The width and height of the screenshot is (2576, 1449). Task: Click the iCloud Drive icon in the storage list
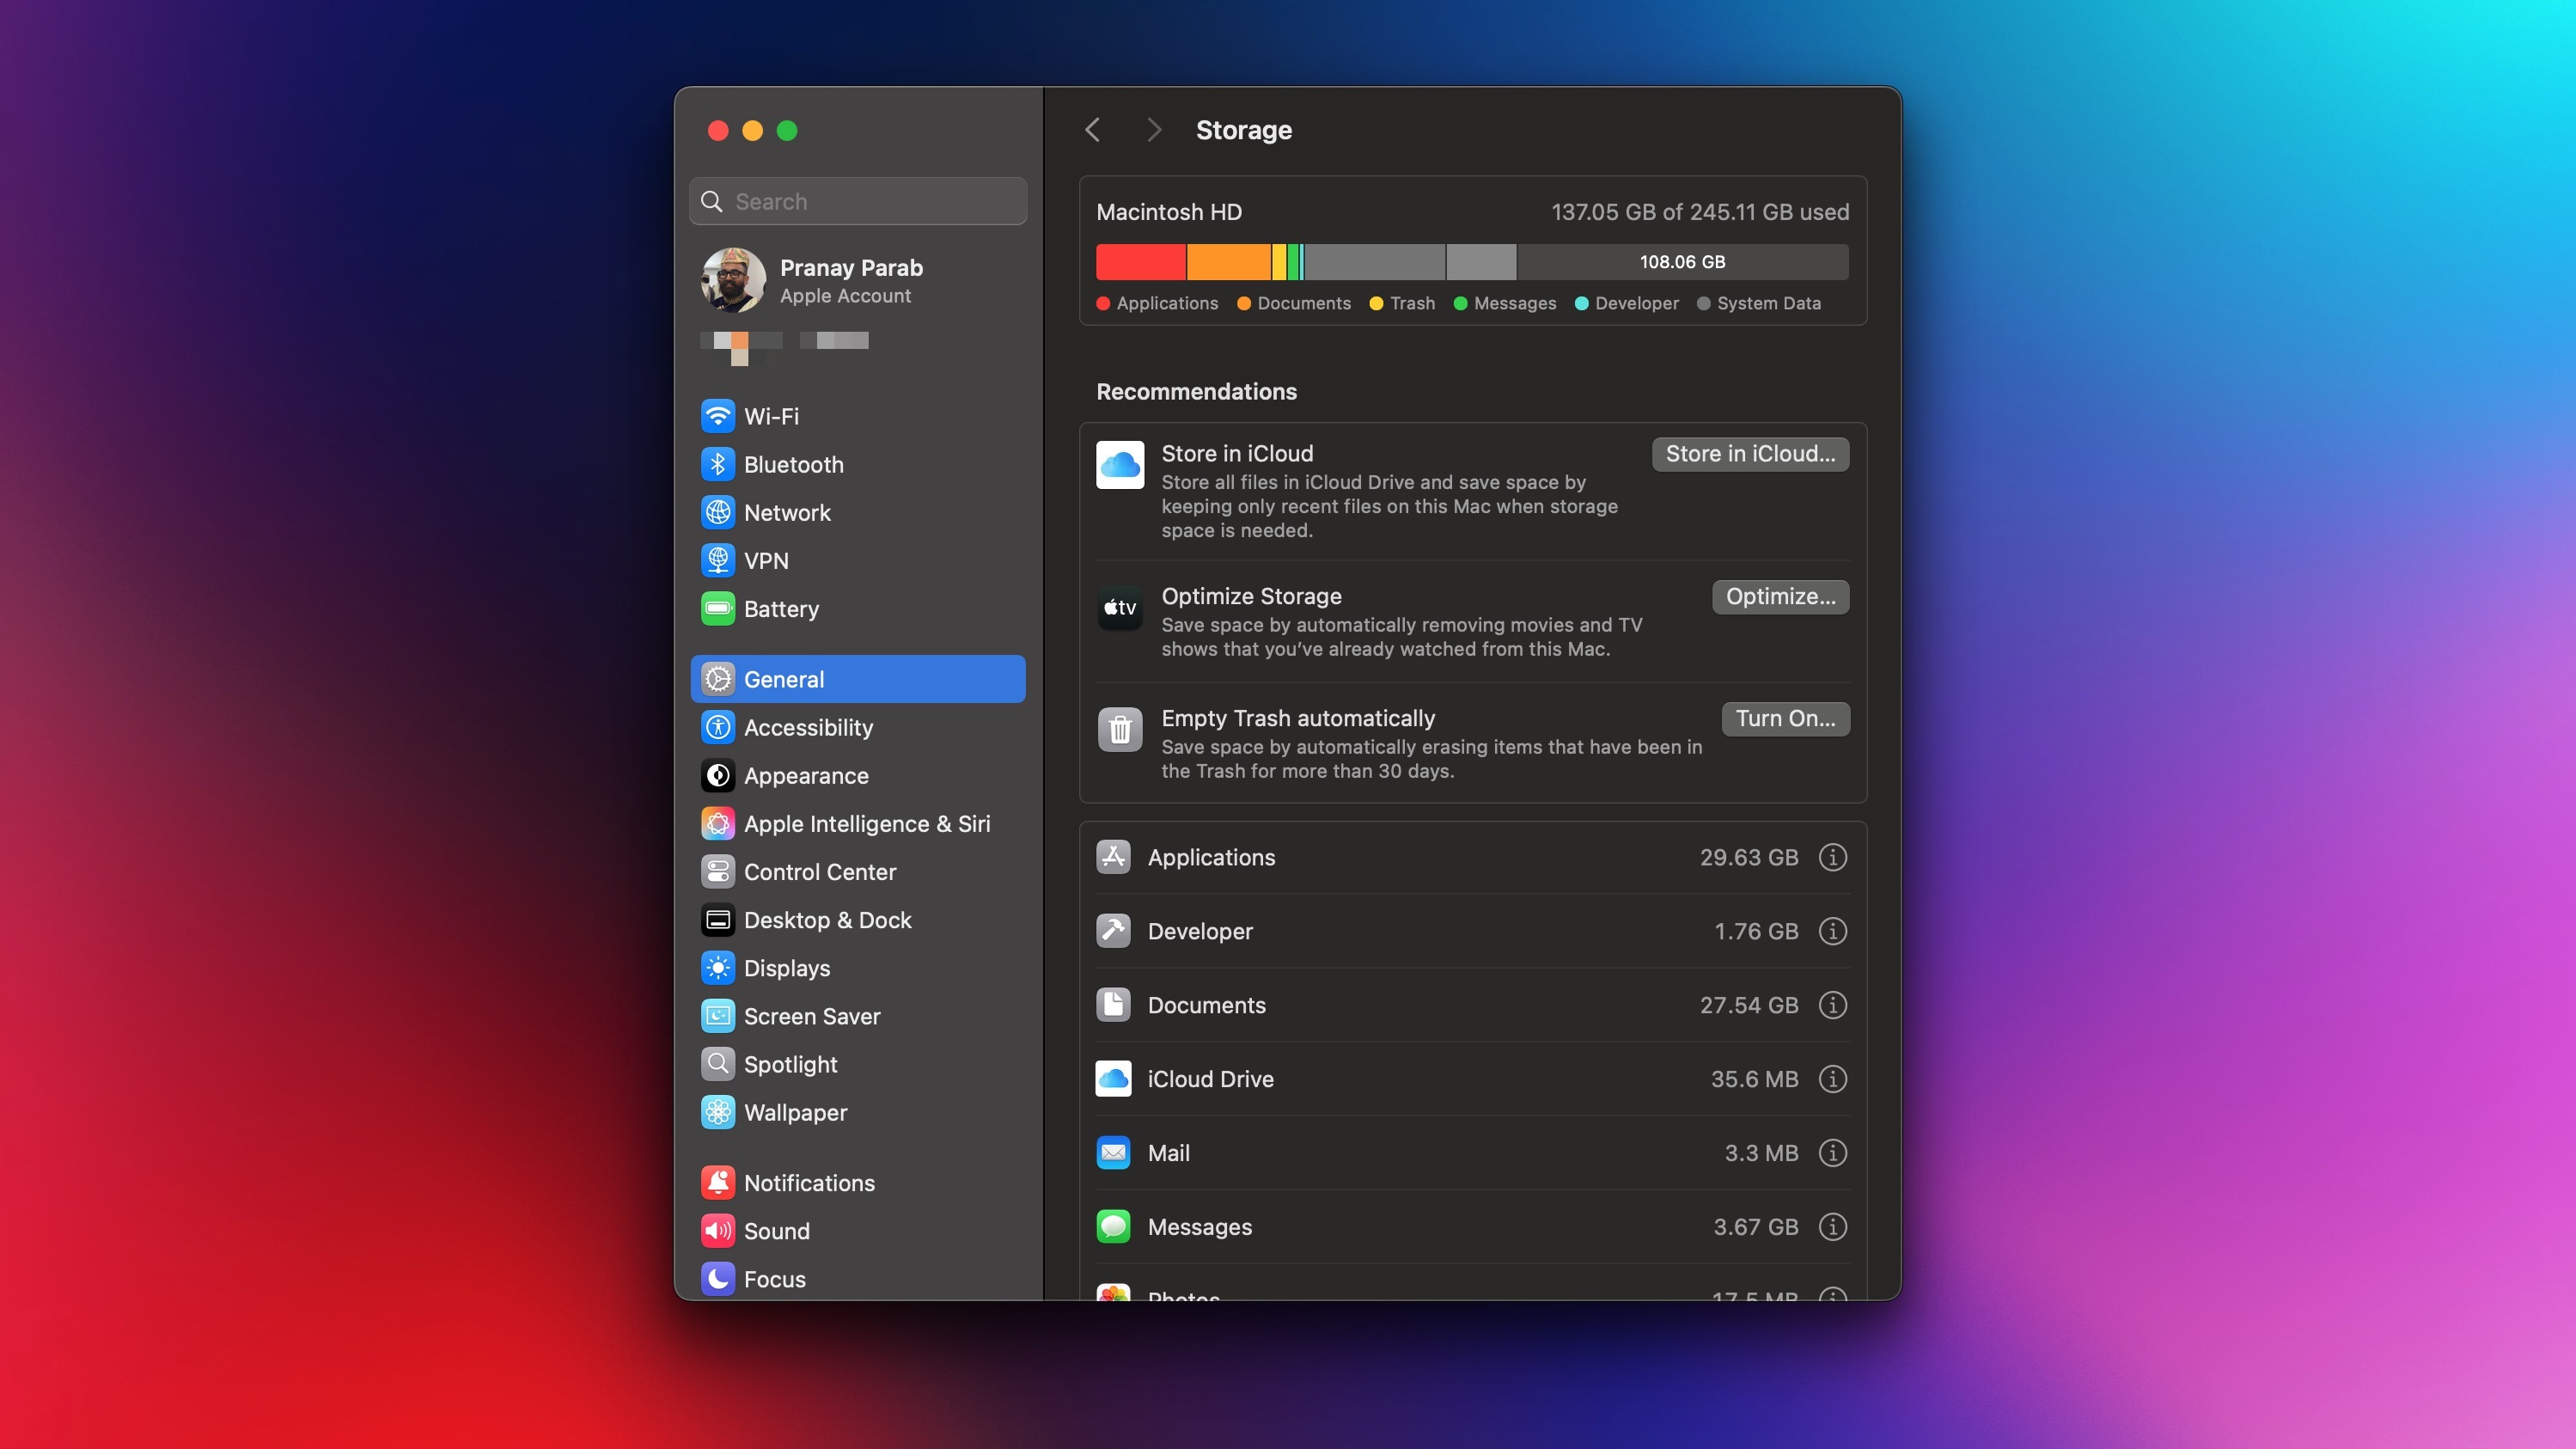pos(1113,1079)
